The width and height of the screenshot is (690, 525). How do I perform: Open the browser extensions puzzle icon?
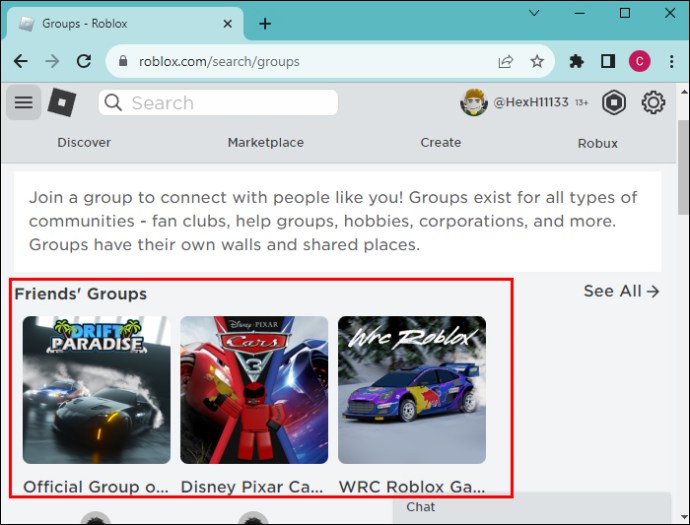click(576, 61)
